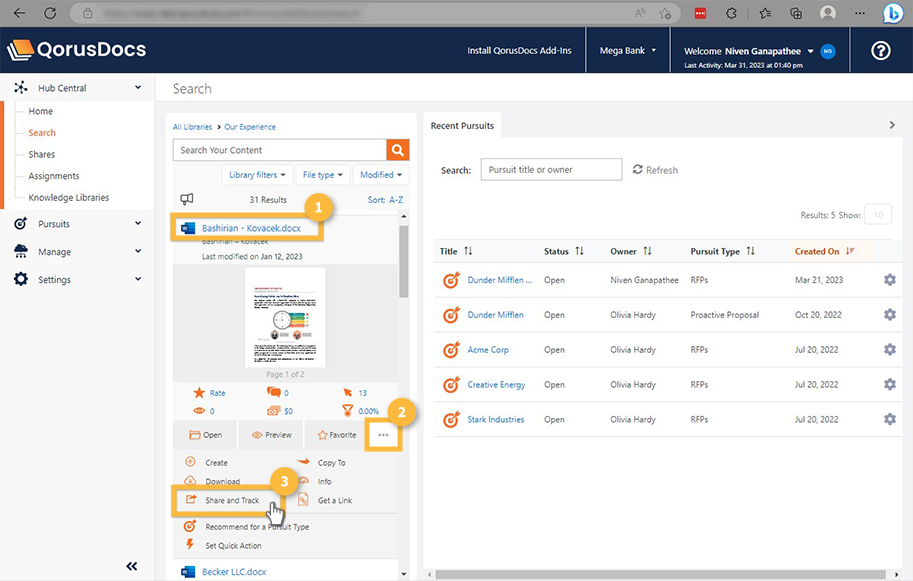This screenshot has width=913, height=581.
Task: Open Knowledge Libraries in the sidebar
Action: point(68,198)
